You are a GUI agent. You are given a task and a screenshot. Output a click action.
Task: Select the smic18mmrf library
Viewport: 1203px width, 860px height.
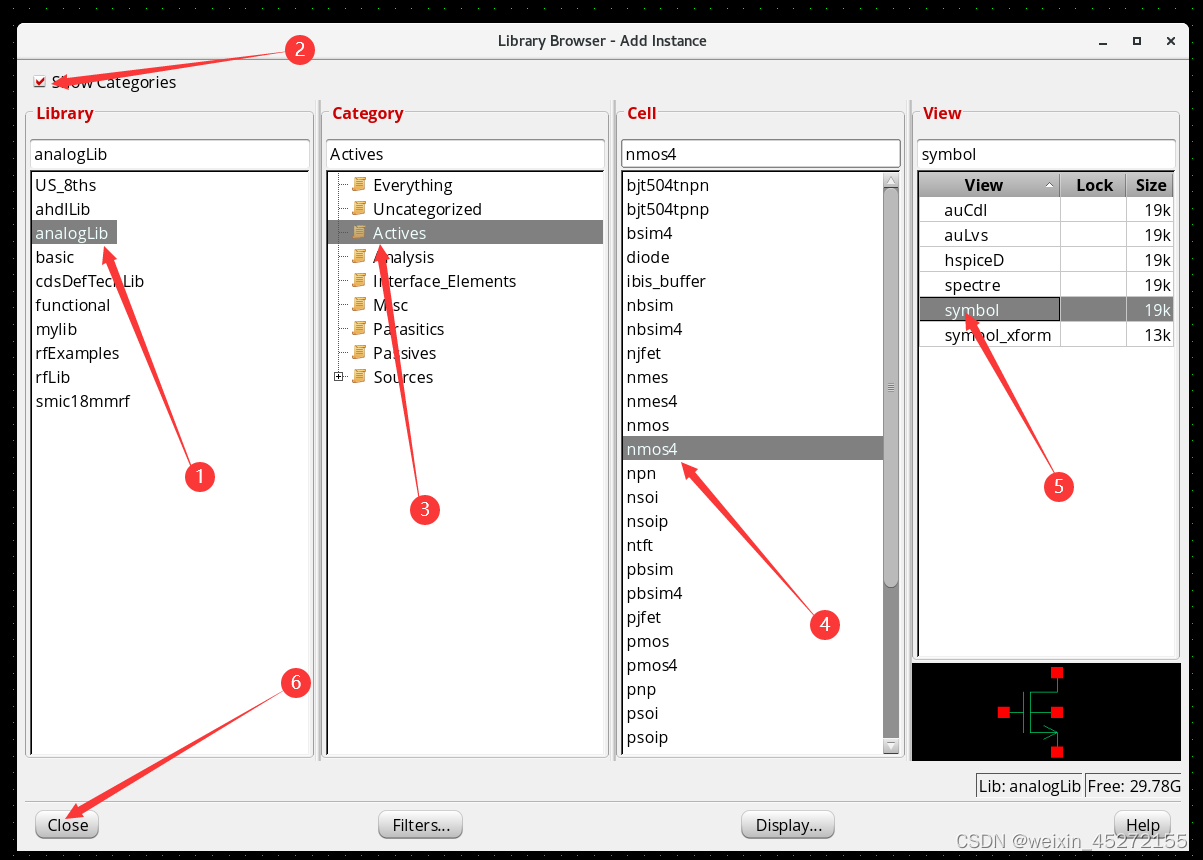coord(82,401)
